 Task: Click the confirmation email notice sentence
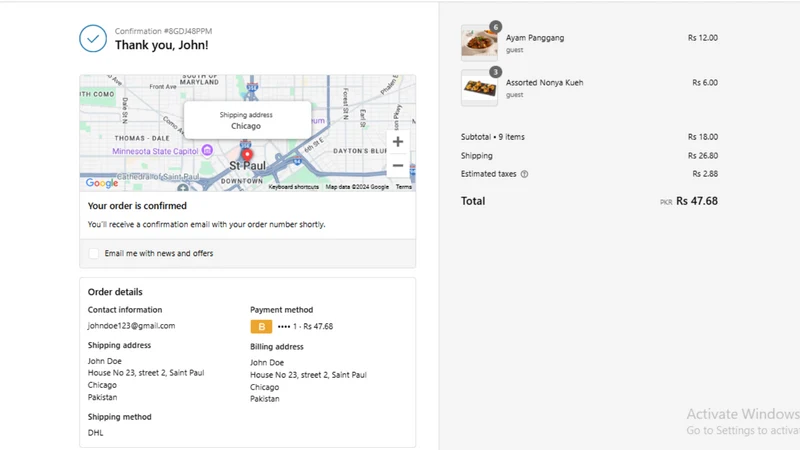pyautogui.click(x=206, y=224)
